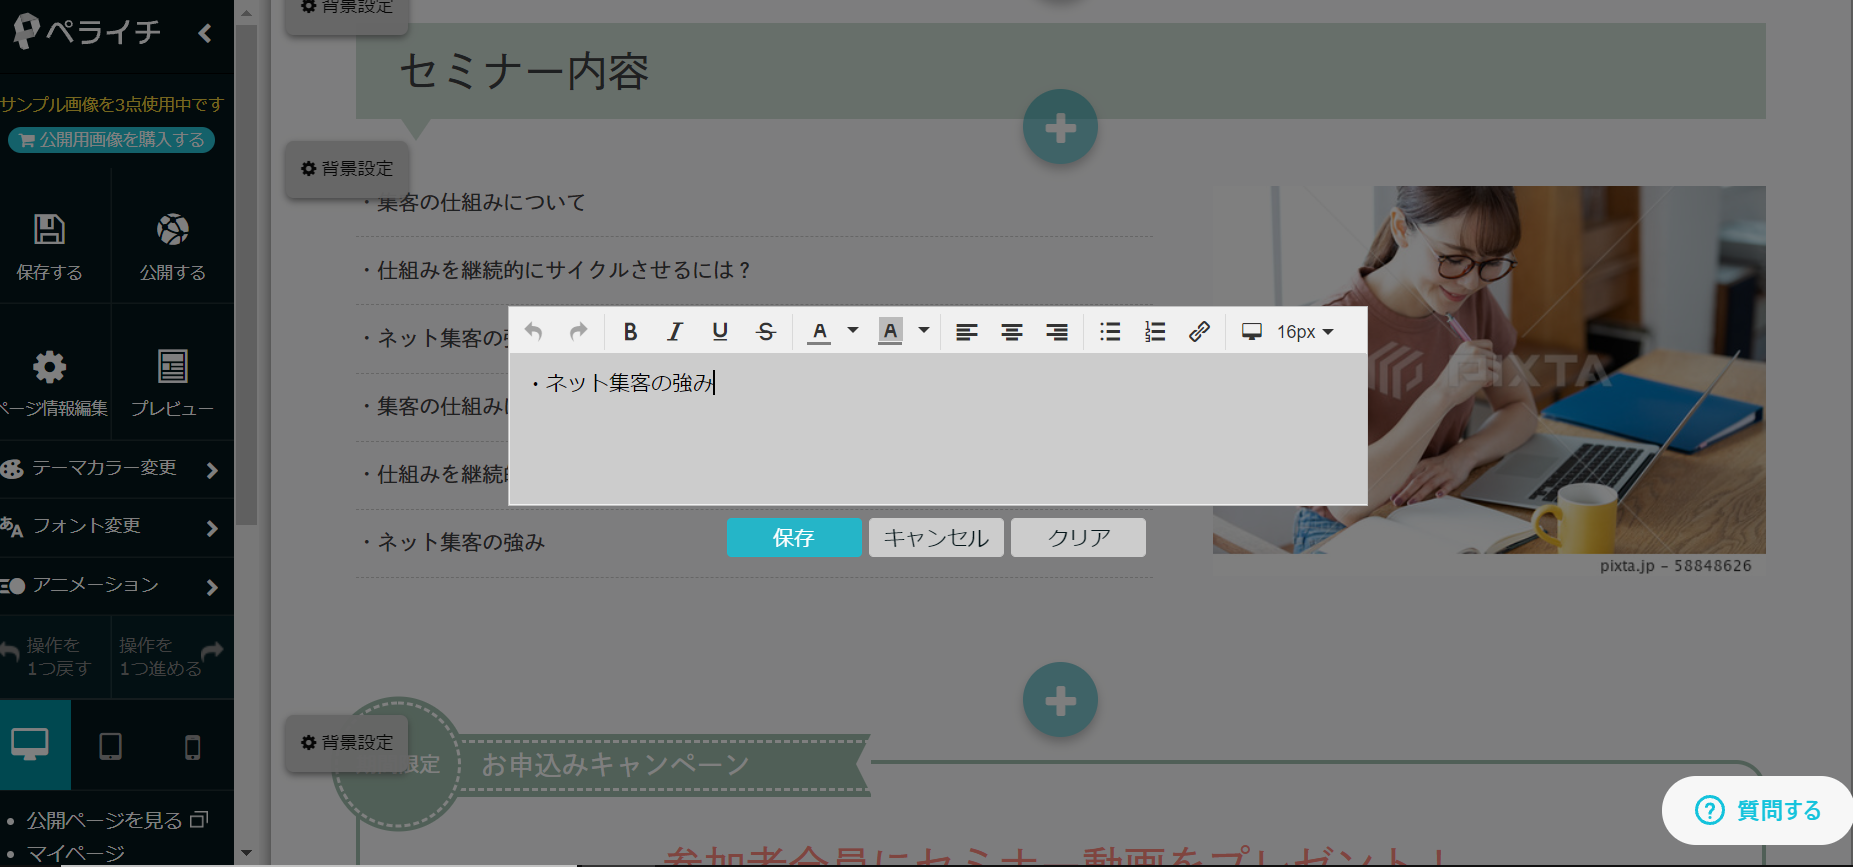Switch to tablet view mode
This screenshot has width=1853, height=867.
111,746
